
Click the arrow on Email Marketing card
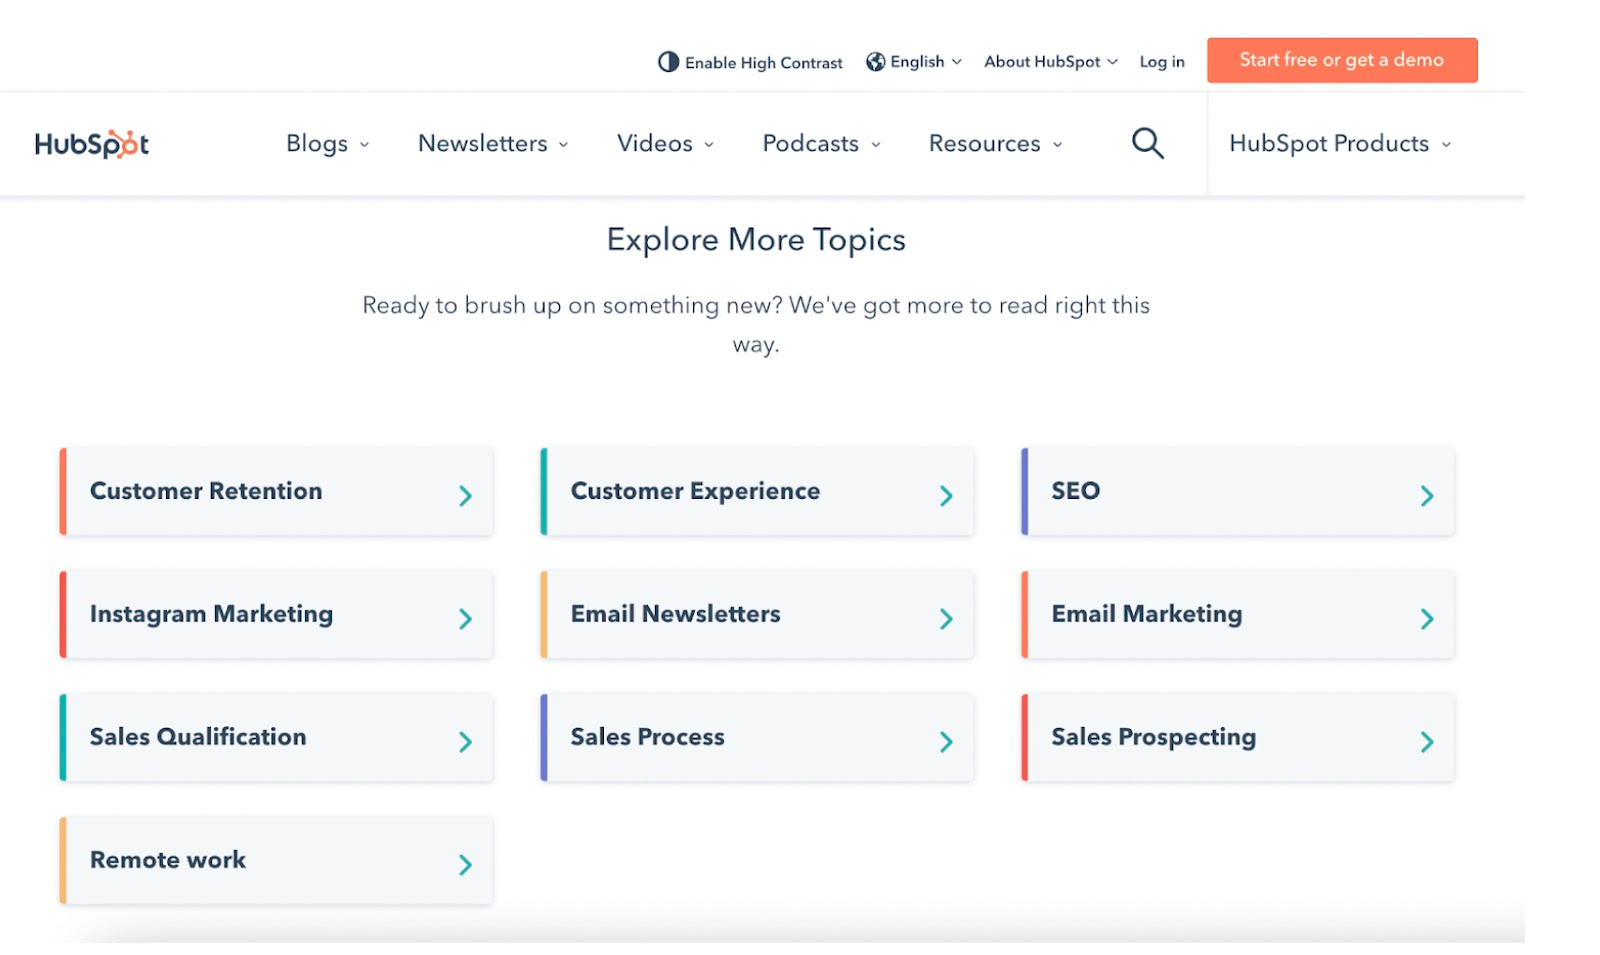tap(1427, 619)
